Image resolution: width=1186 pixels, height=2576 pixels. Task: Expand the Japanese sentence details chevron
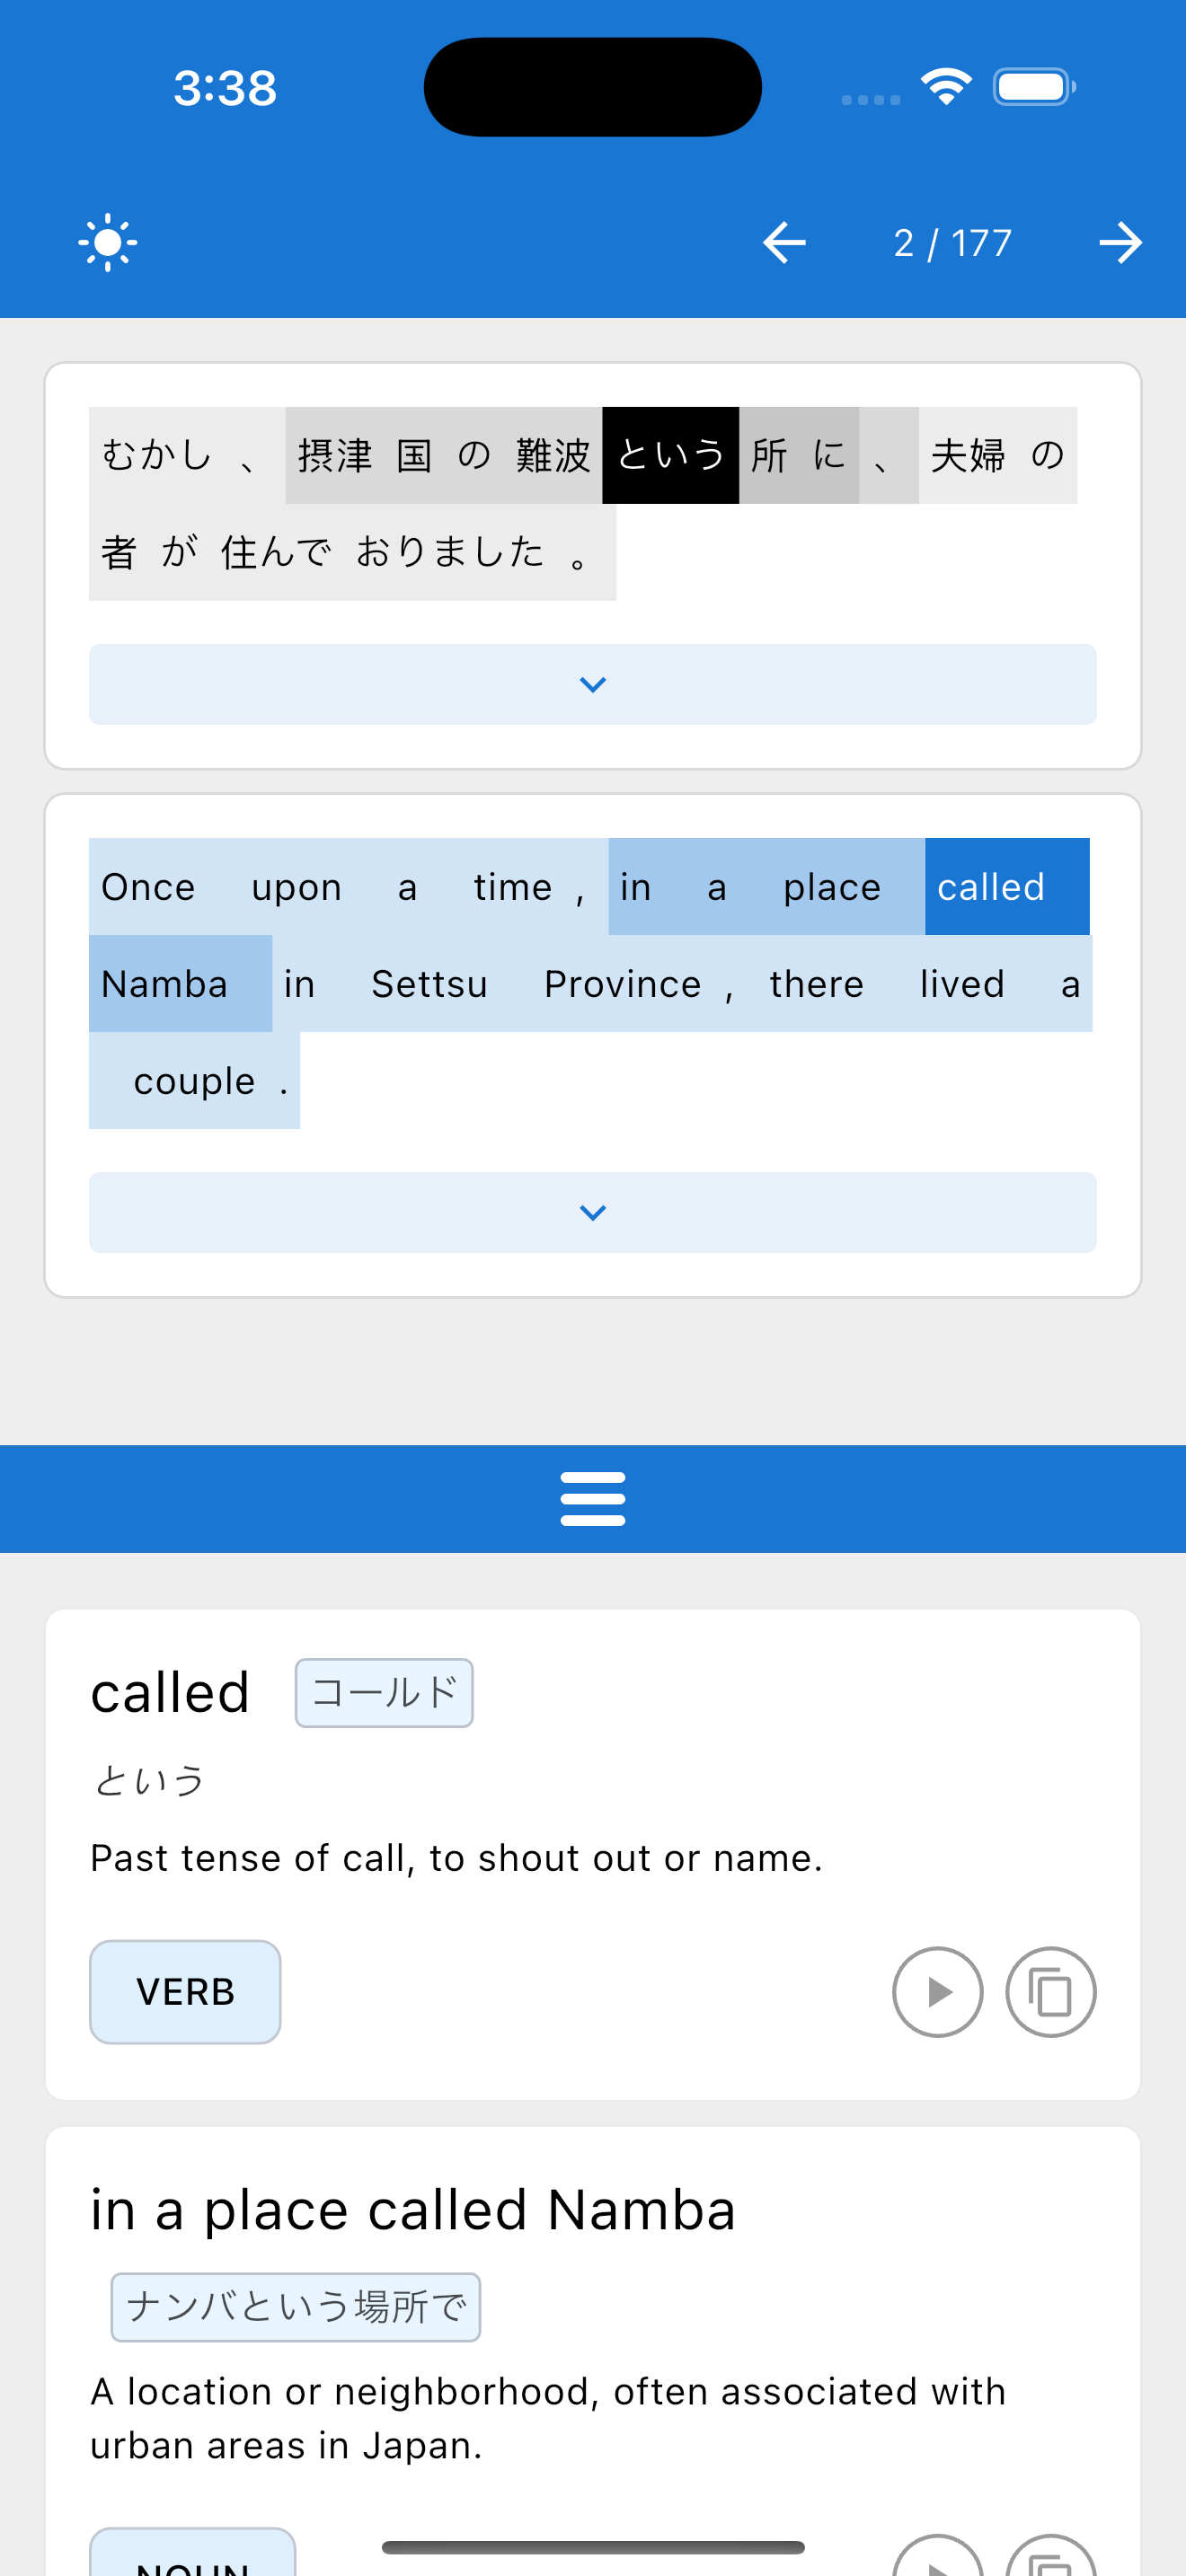click(593, 685)
